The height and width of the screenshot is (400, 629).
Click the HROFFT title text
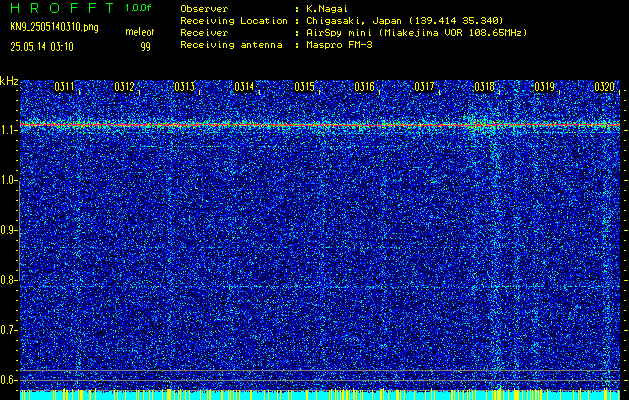tap(62, 8)
